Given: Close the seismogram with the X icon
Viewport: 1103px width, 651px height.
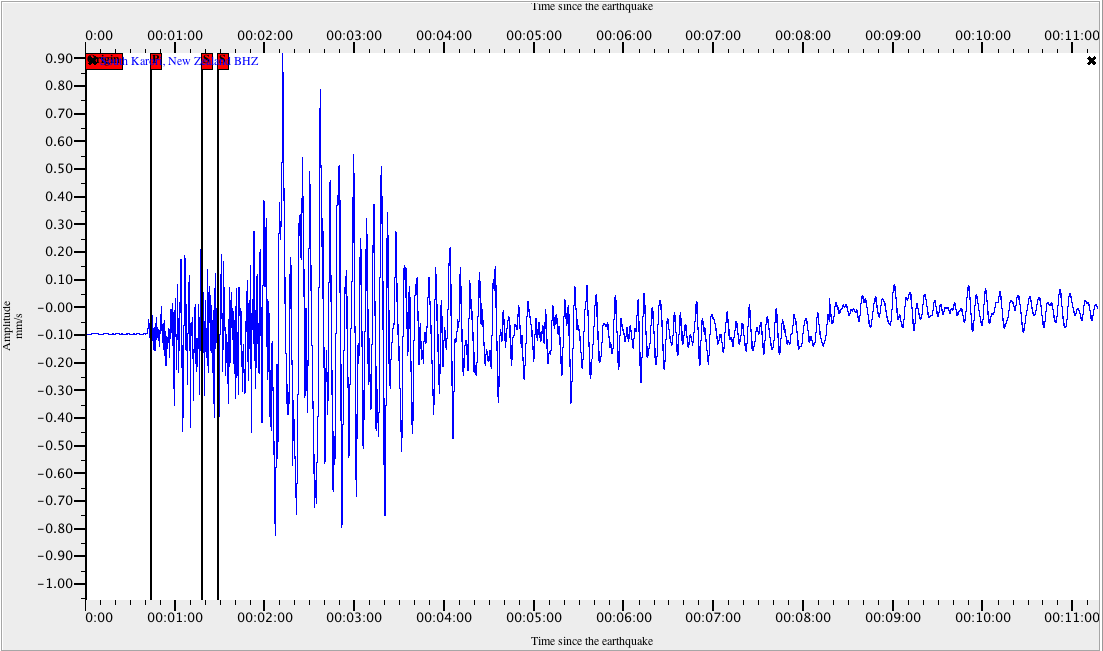Looking at the screenshot, I should [x=1091, y=61].
